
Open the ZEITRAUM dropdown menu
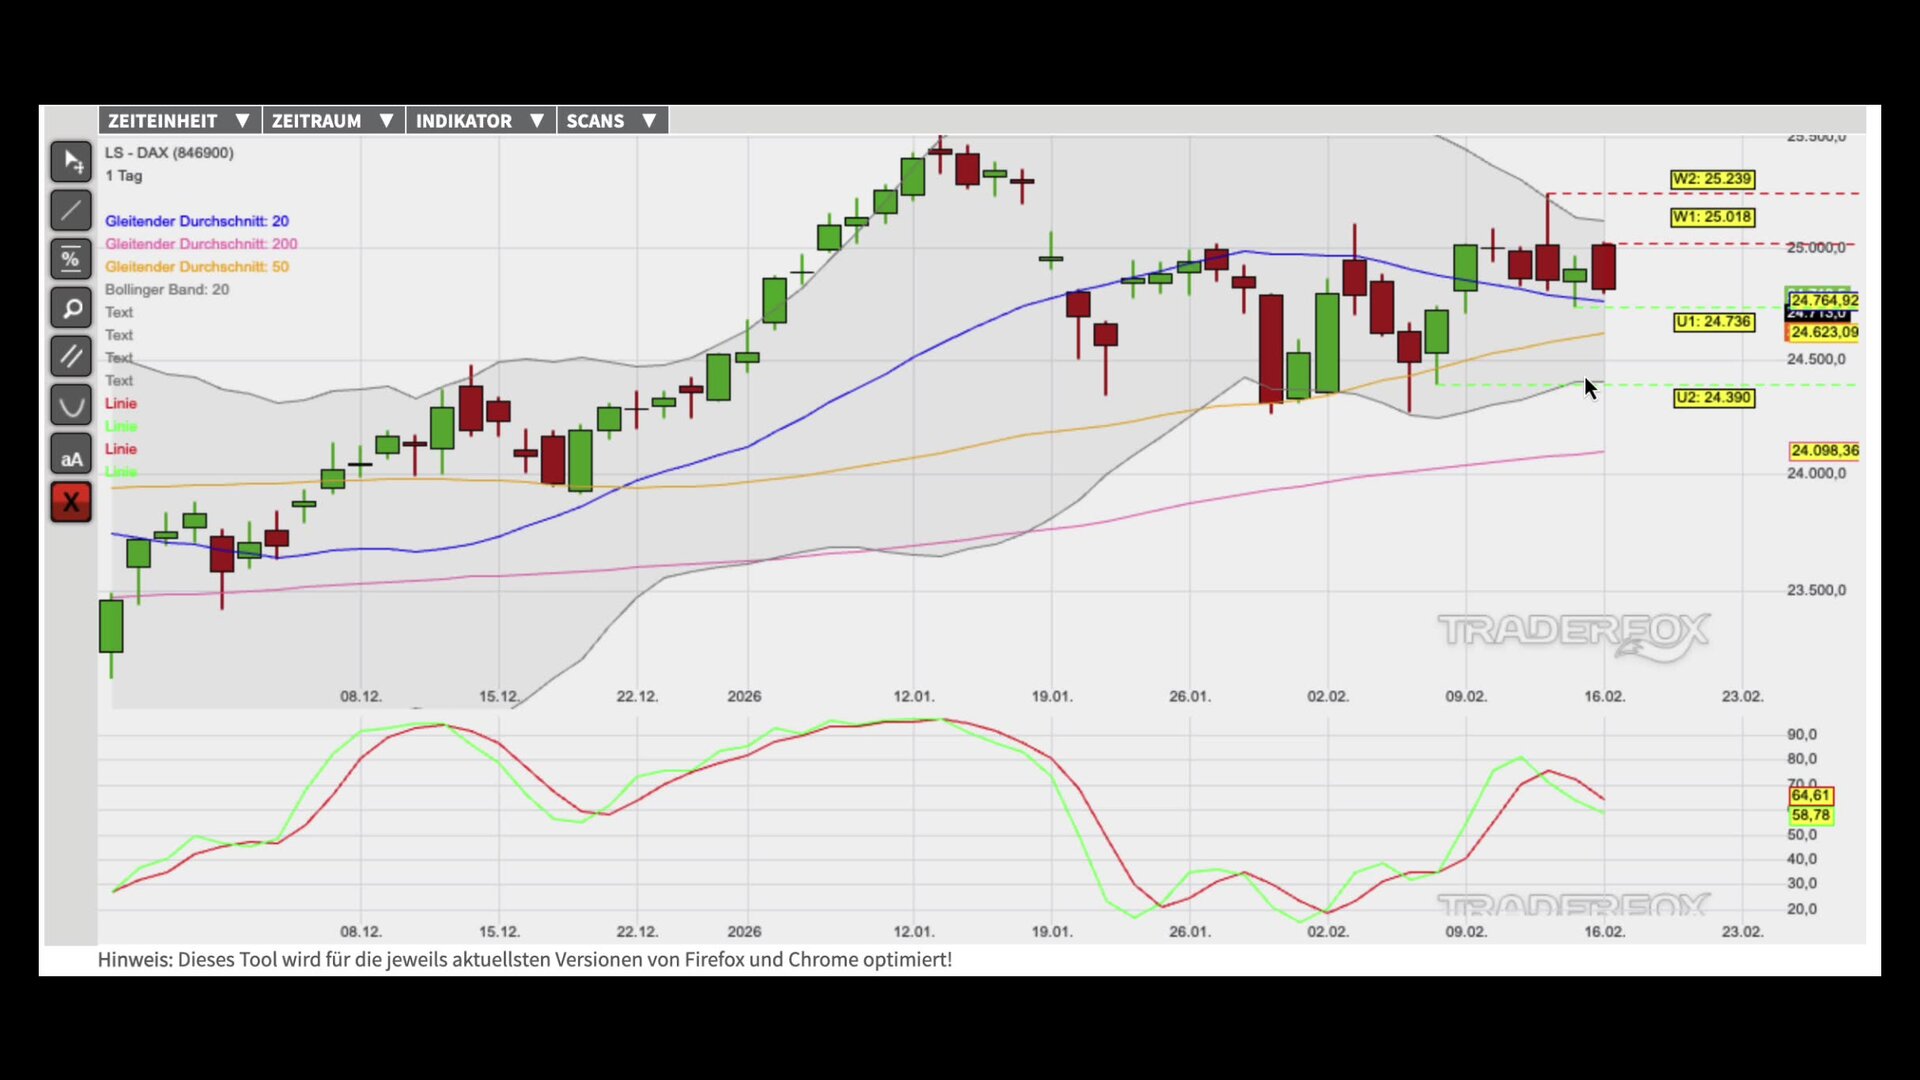point(332,121)
